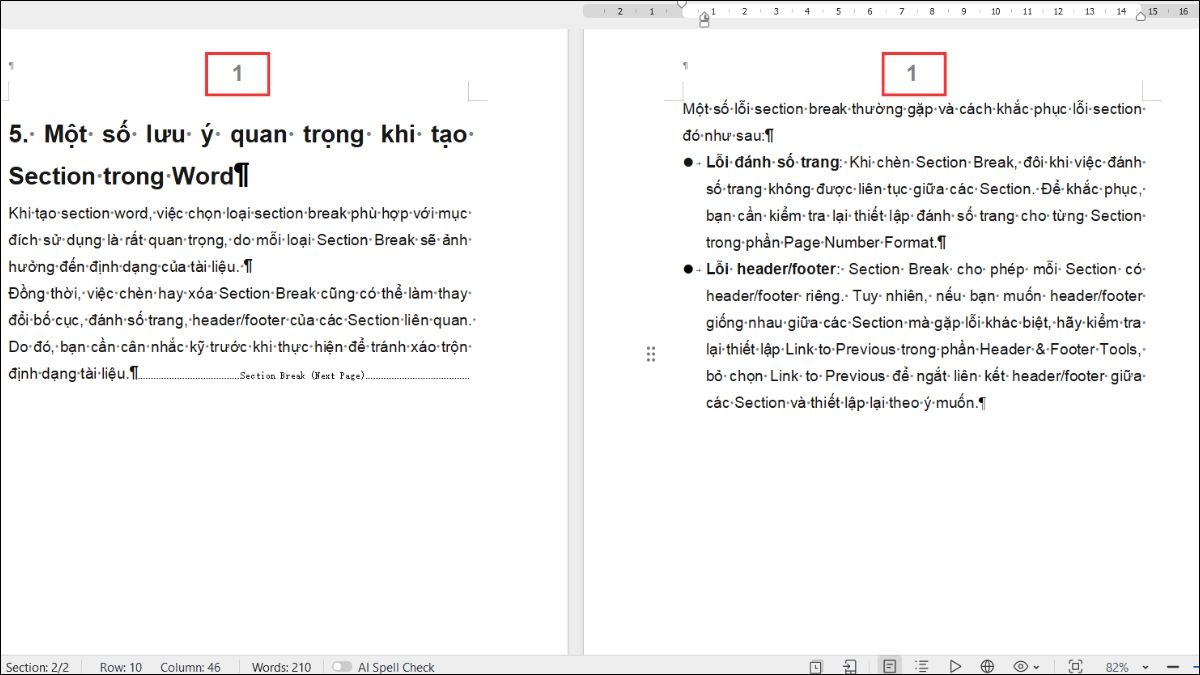Switch to Outline view icon
Viewport: 1200px width, 675px height.
(922, 666)
